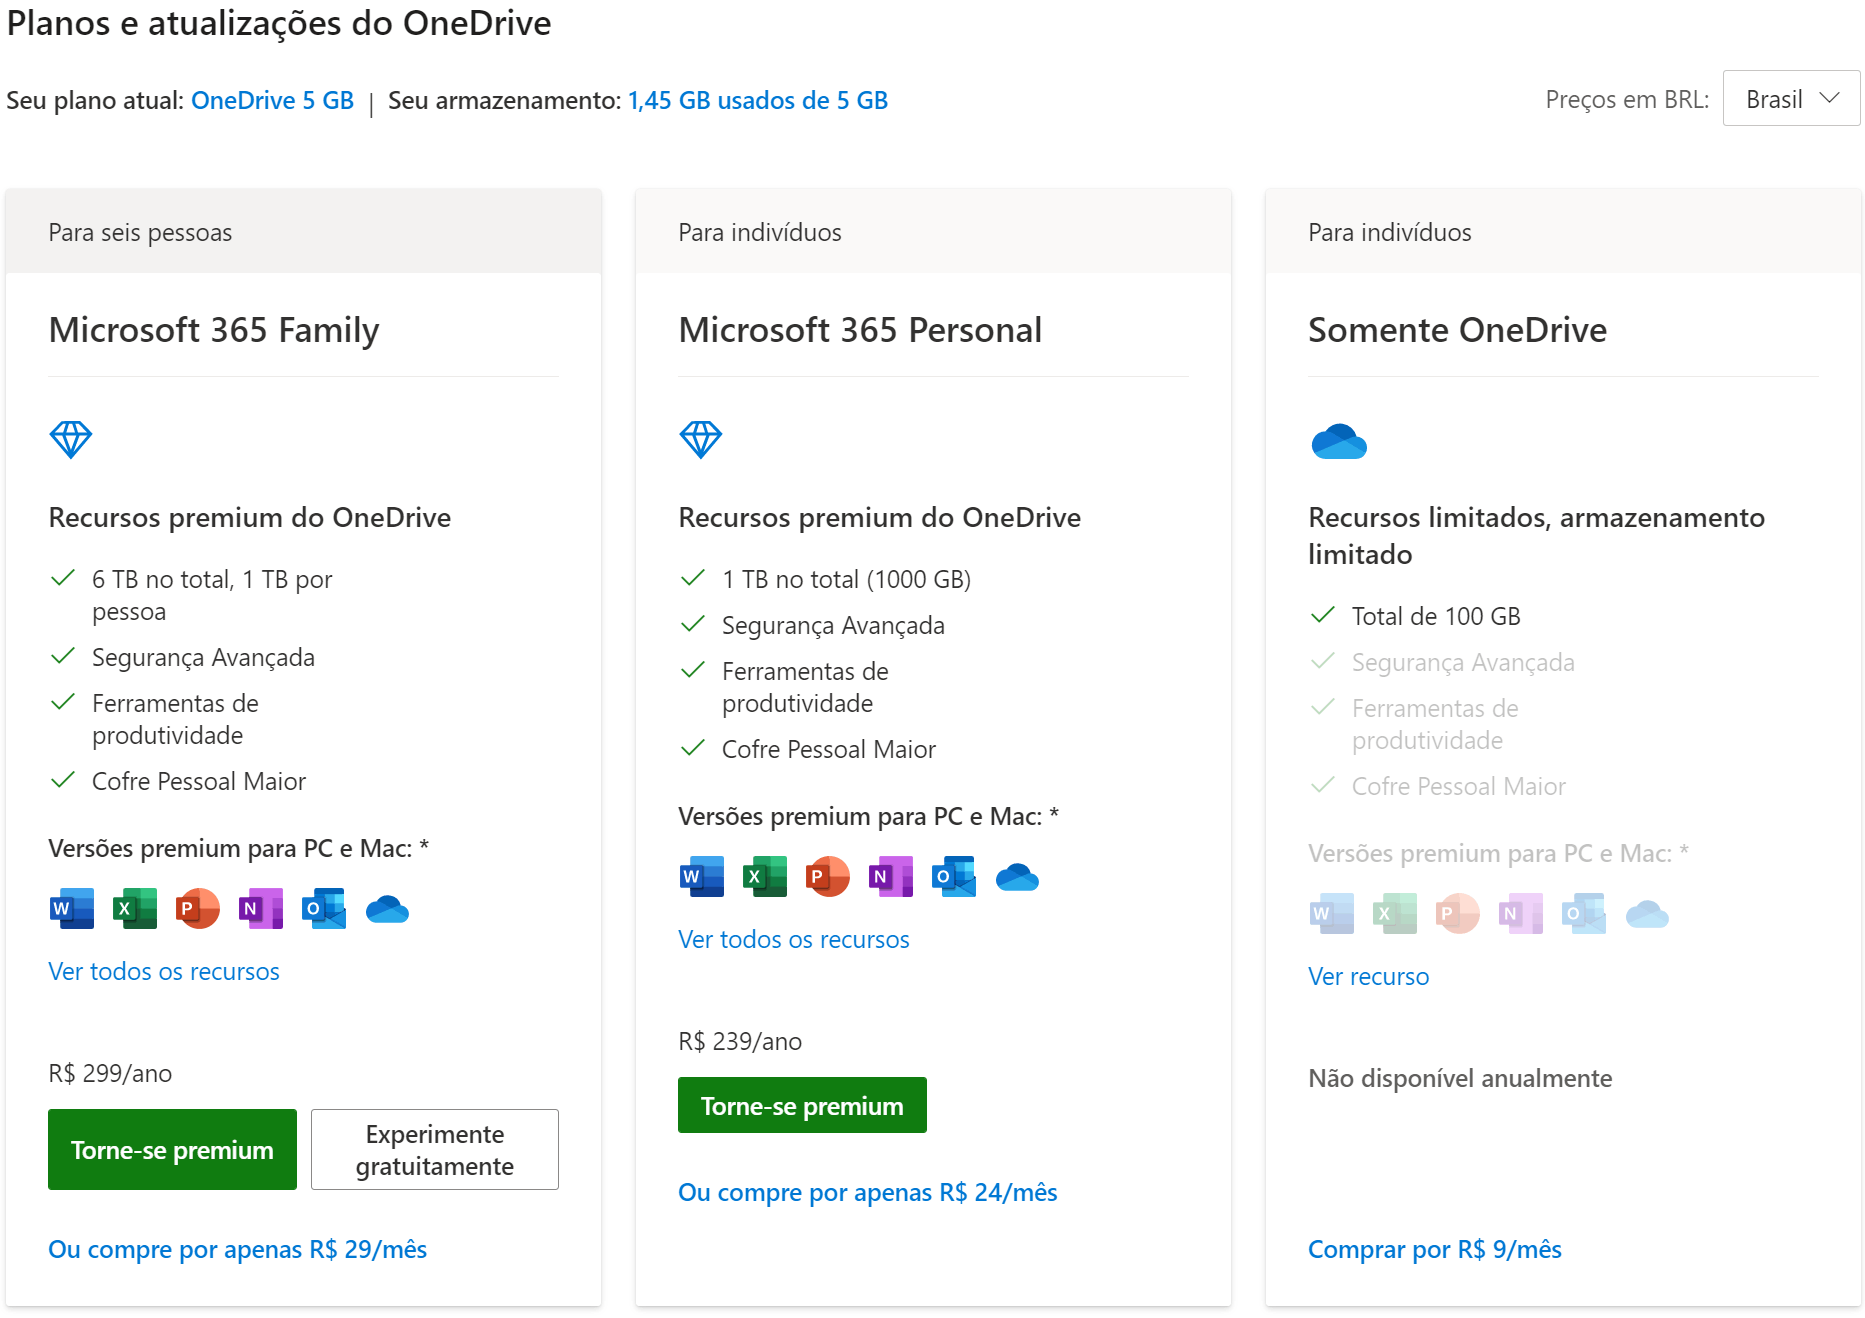1865x1318 pixels.
Task: Click the 'R$ 299/ano' price text
Action: coord(110,1073)
